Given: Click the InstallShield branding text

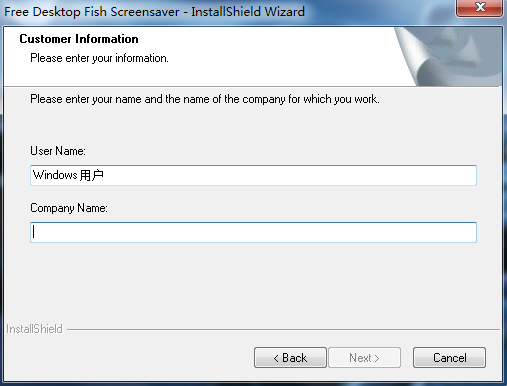Looking at the screenshot, I should [x=34, y=329].
